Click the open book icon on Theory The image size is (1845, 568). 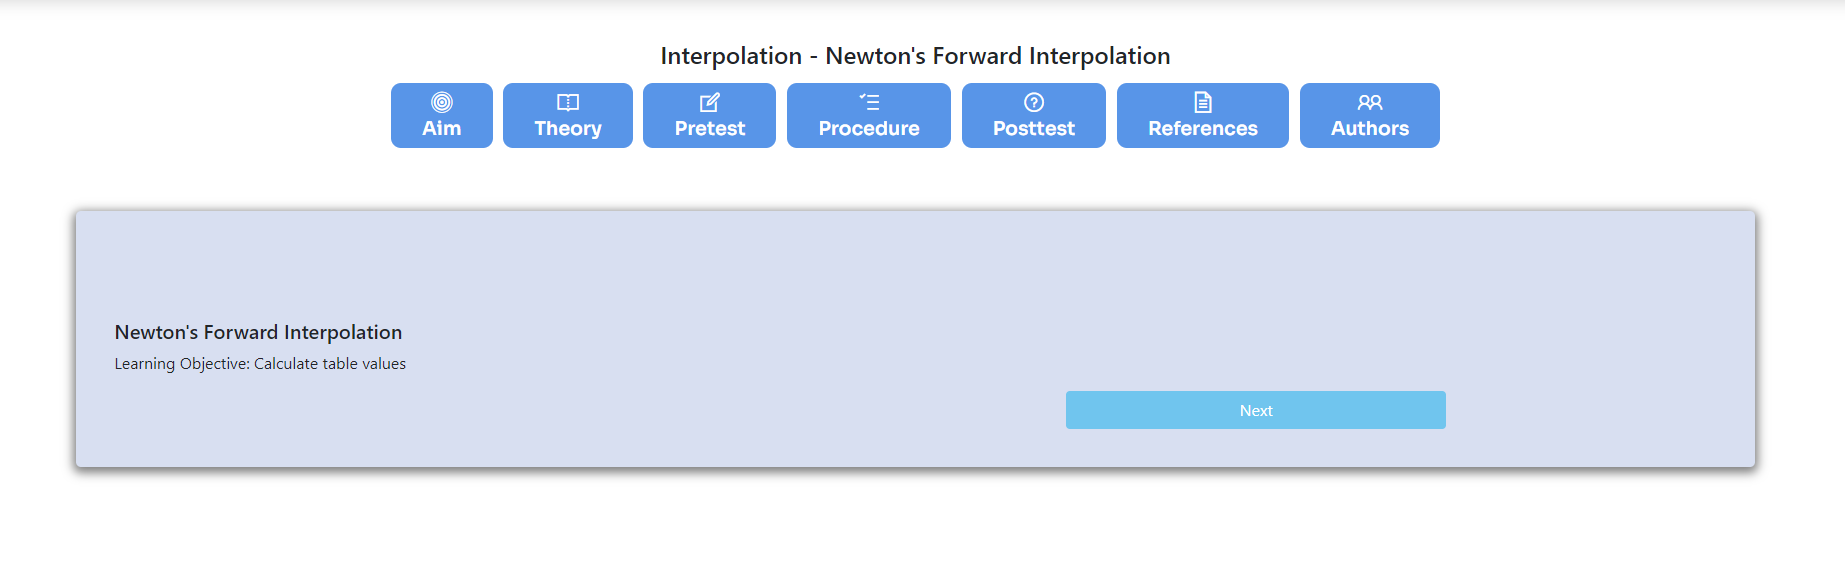tap(568, 102)
